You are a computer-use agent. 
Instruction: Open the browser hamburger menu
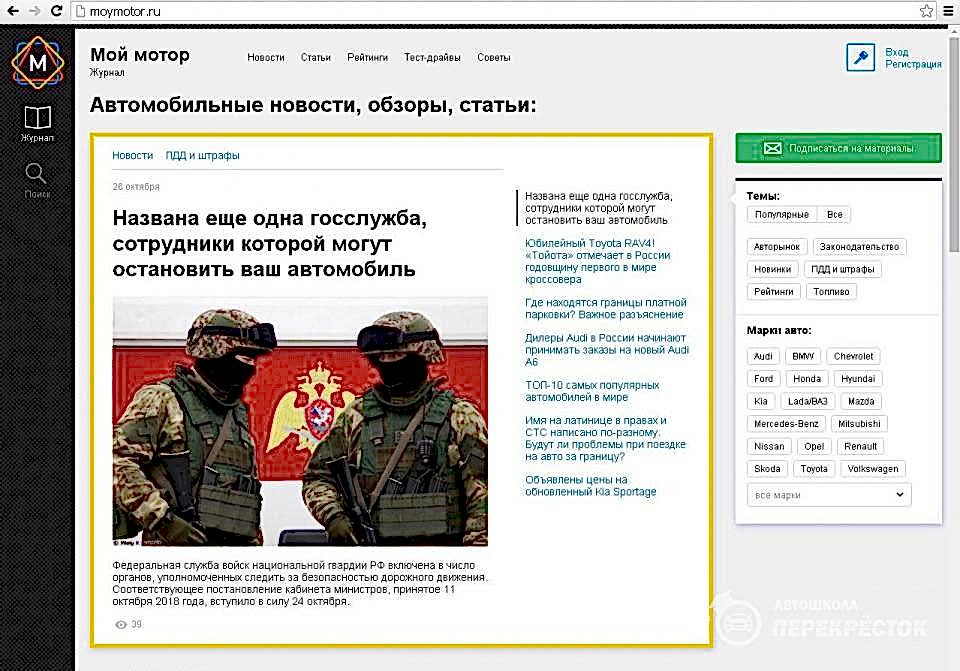click(x=948, y=11)
